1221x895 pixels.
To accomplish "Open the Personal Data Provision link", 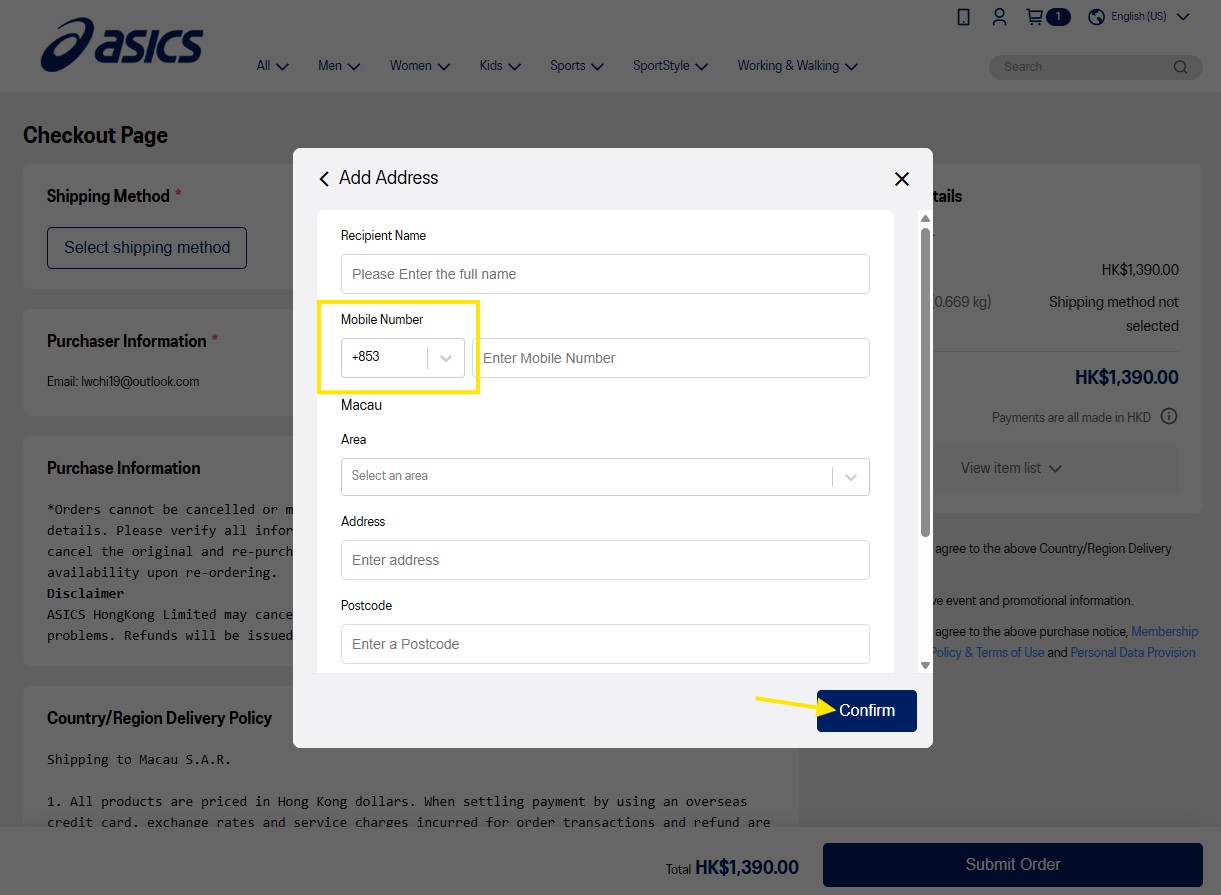I will click(1133, 652).
